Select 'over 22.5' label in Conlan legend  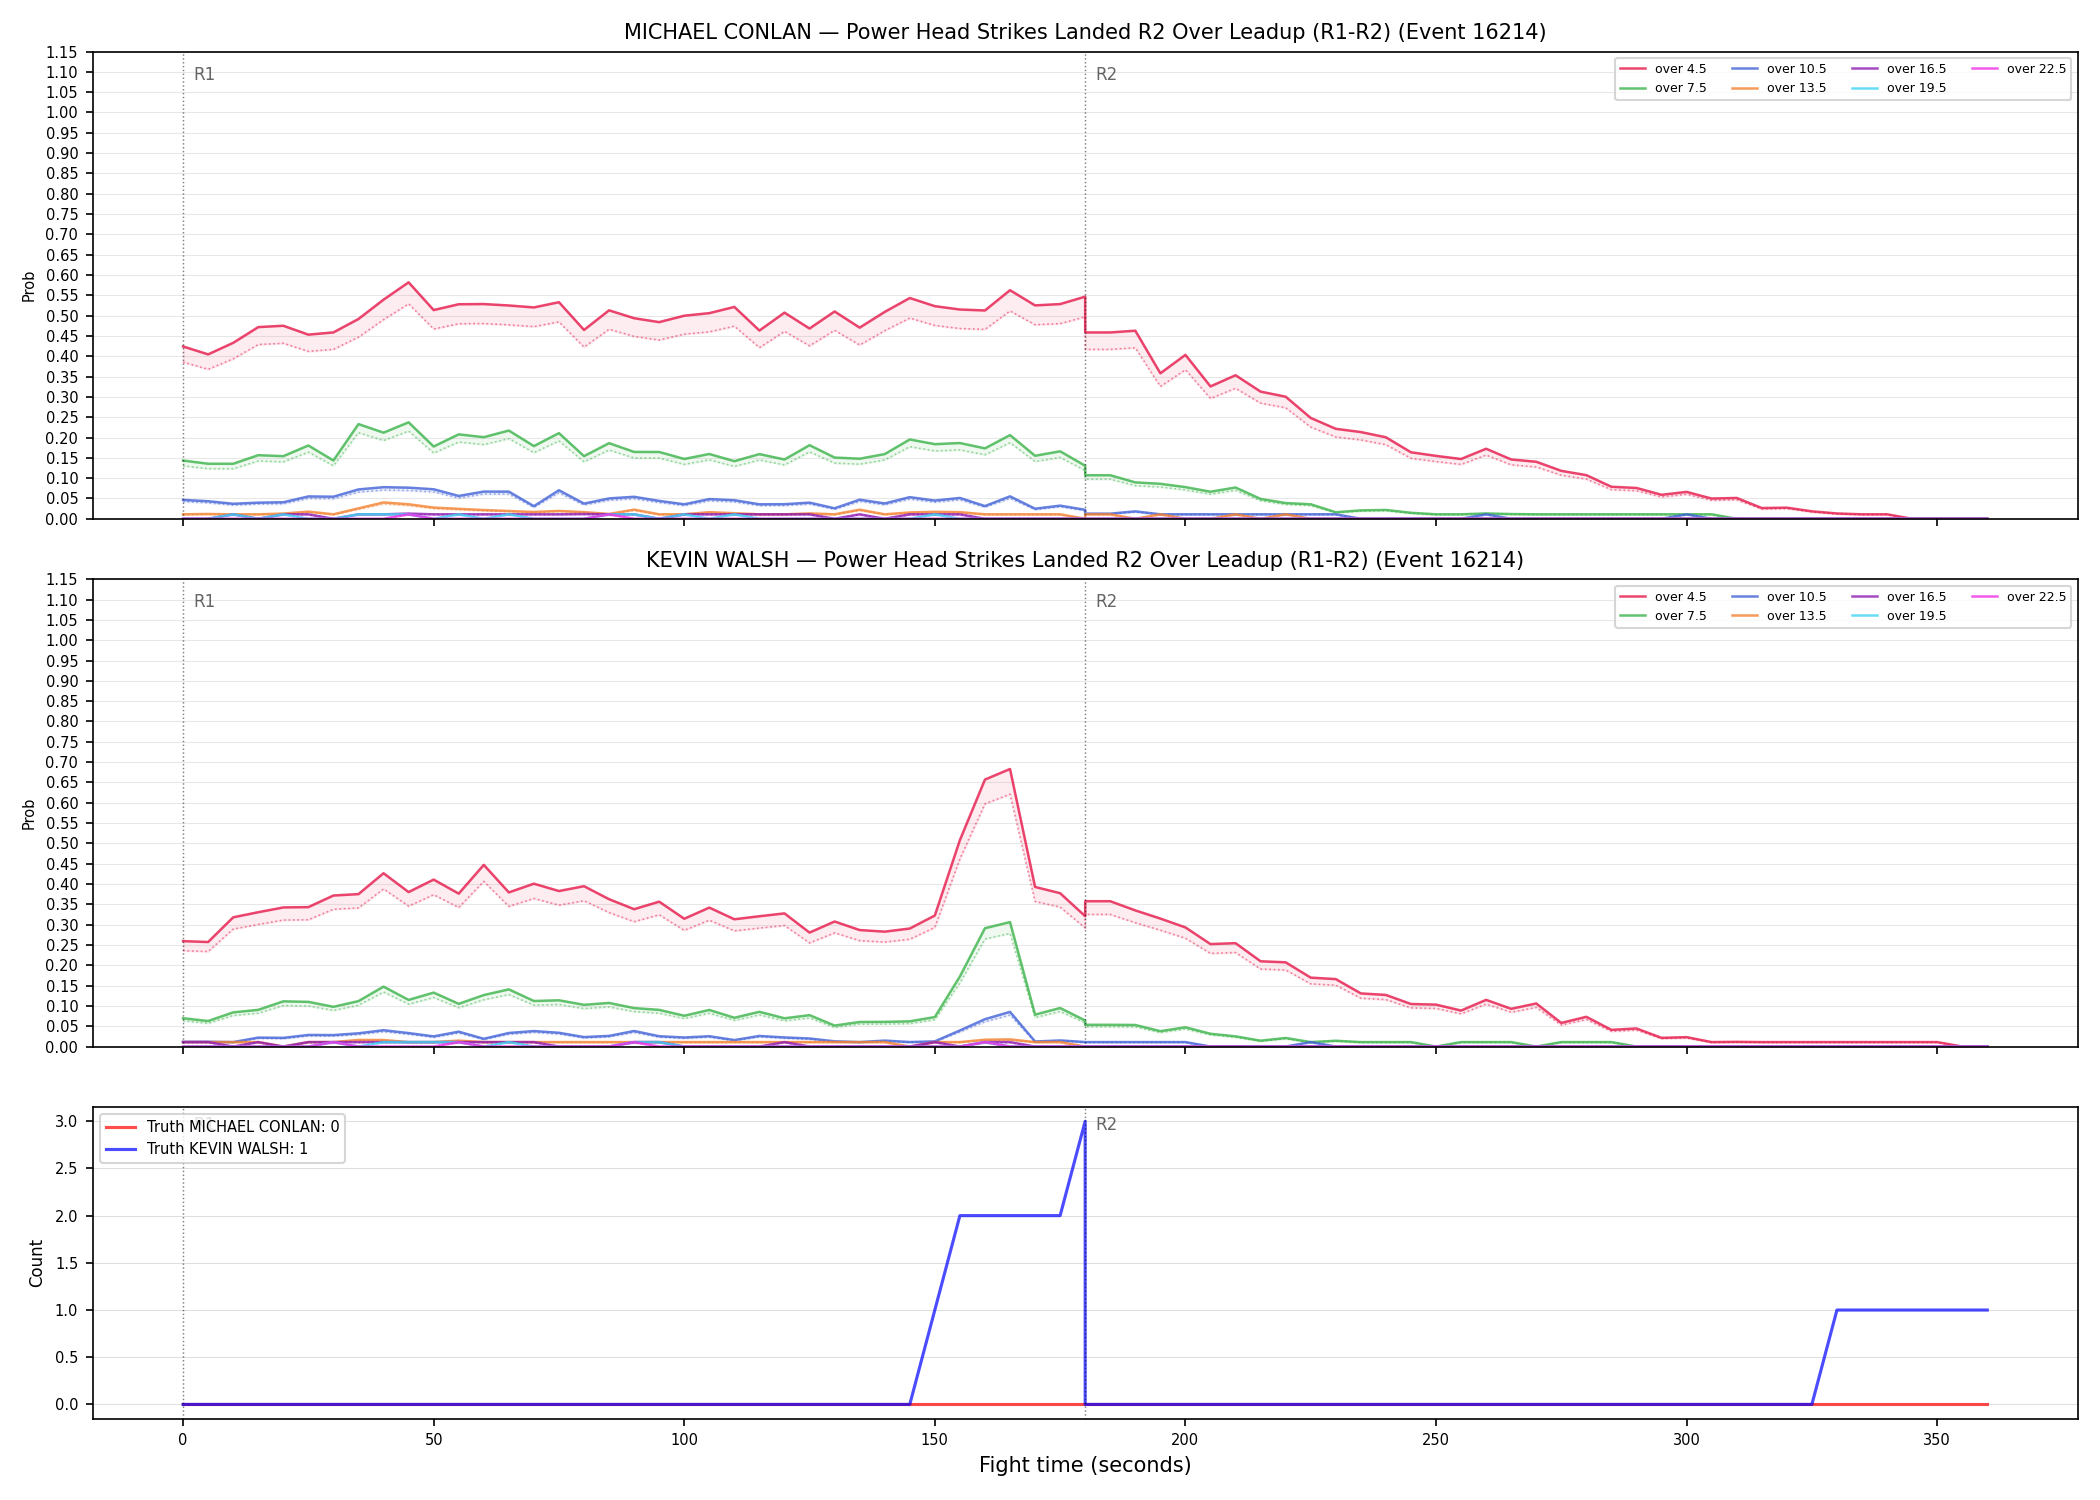click(2036, 69)
